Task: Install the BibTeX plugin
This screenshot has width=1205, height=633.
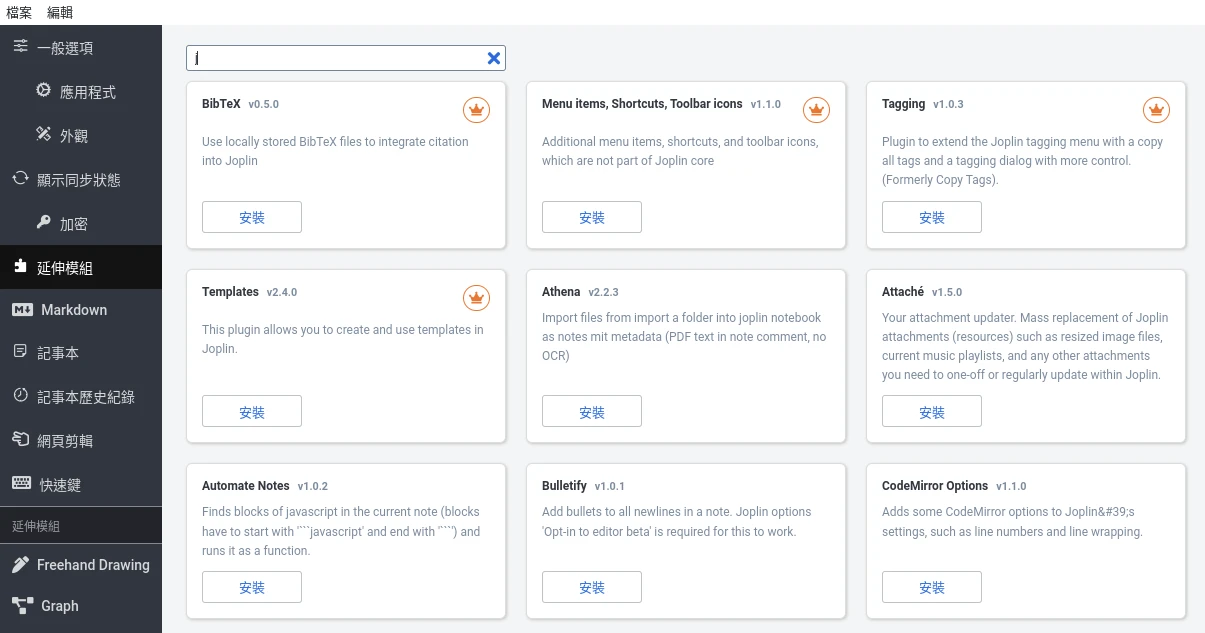Action: pos(252,217)
